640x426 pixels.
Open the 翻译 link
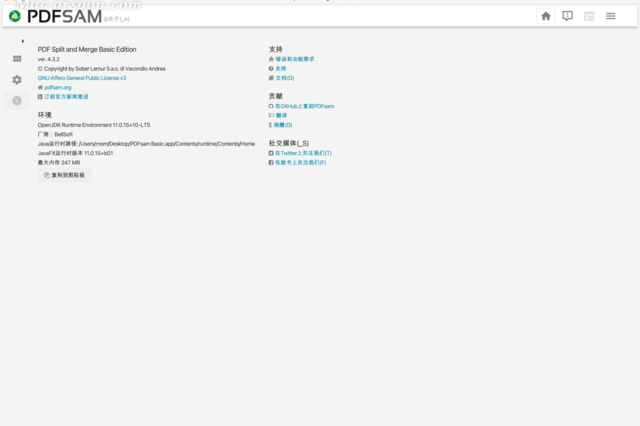[281, 115]
